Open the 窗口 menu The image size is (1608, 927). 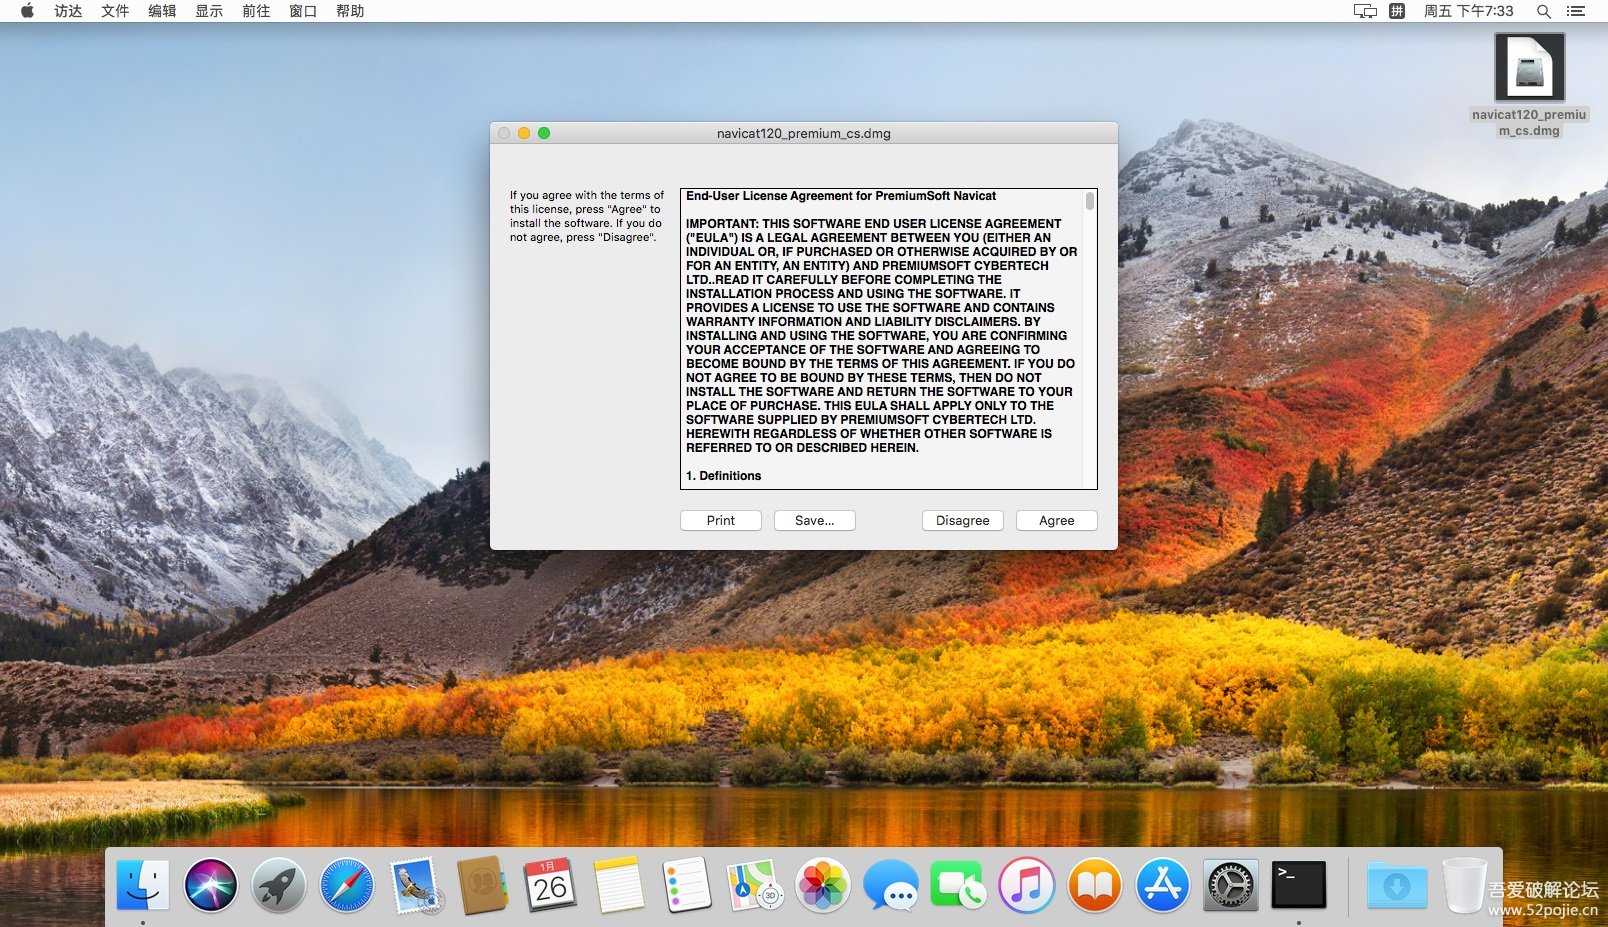tap(303, 11)
